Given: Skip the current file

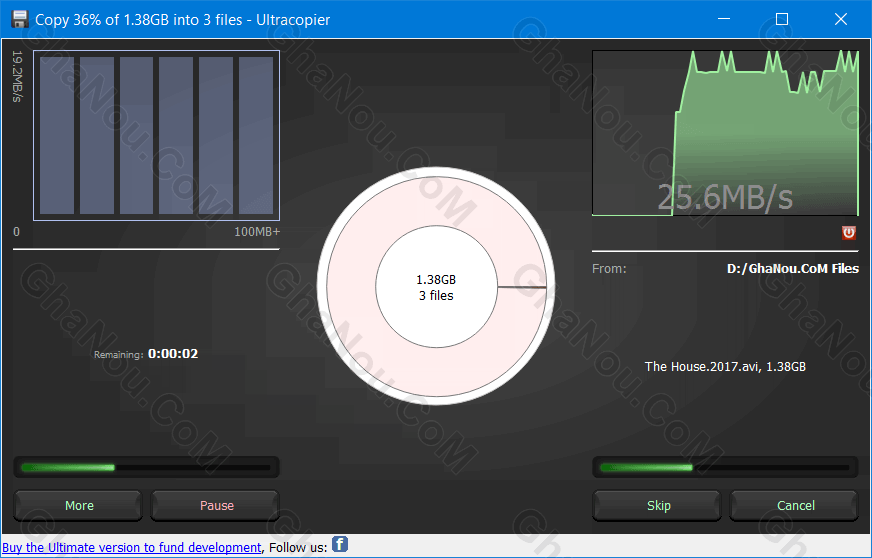Looking at the screenshot, I should coord(658,505).
